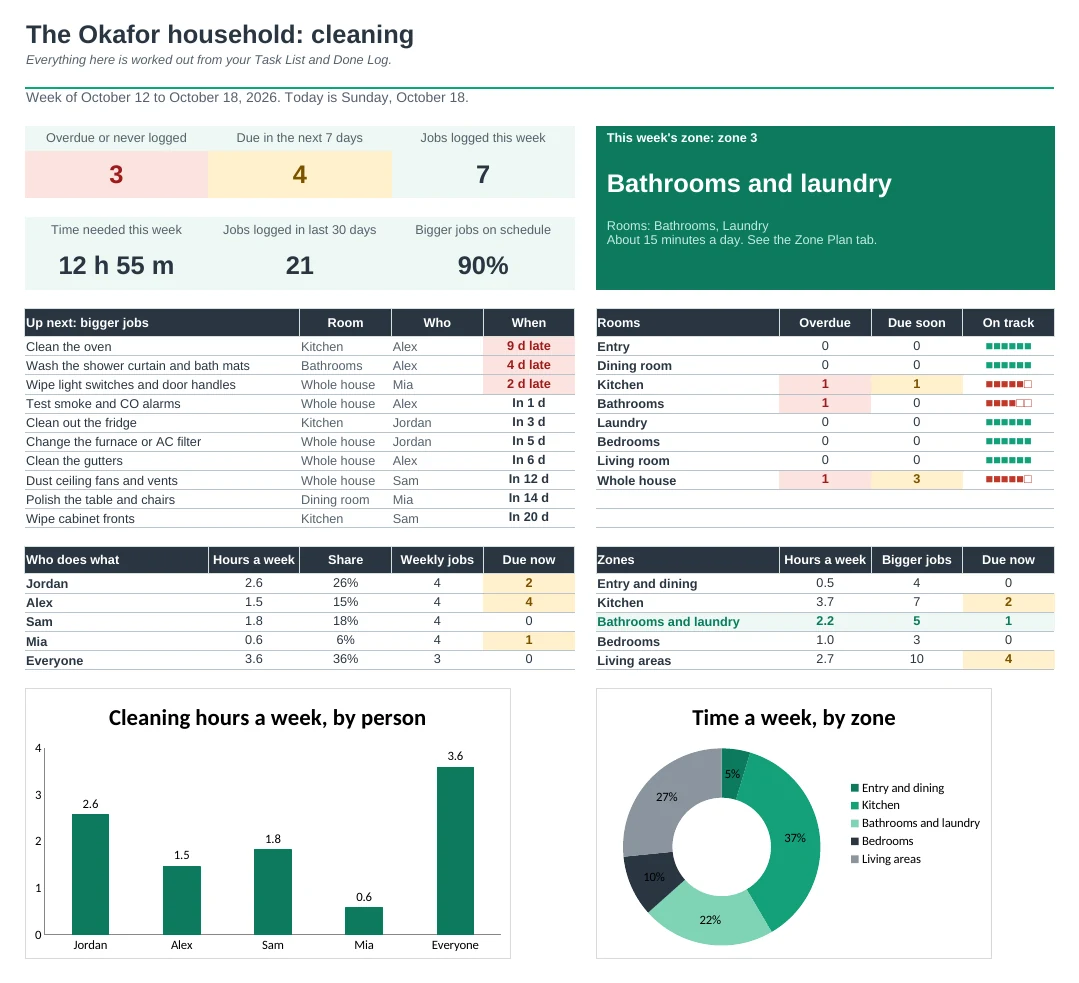The image size is (1079, 983).
Task: Select the 'Entry and dining' zone row
Action: [x=825, y=583]
